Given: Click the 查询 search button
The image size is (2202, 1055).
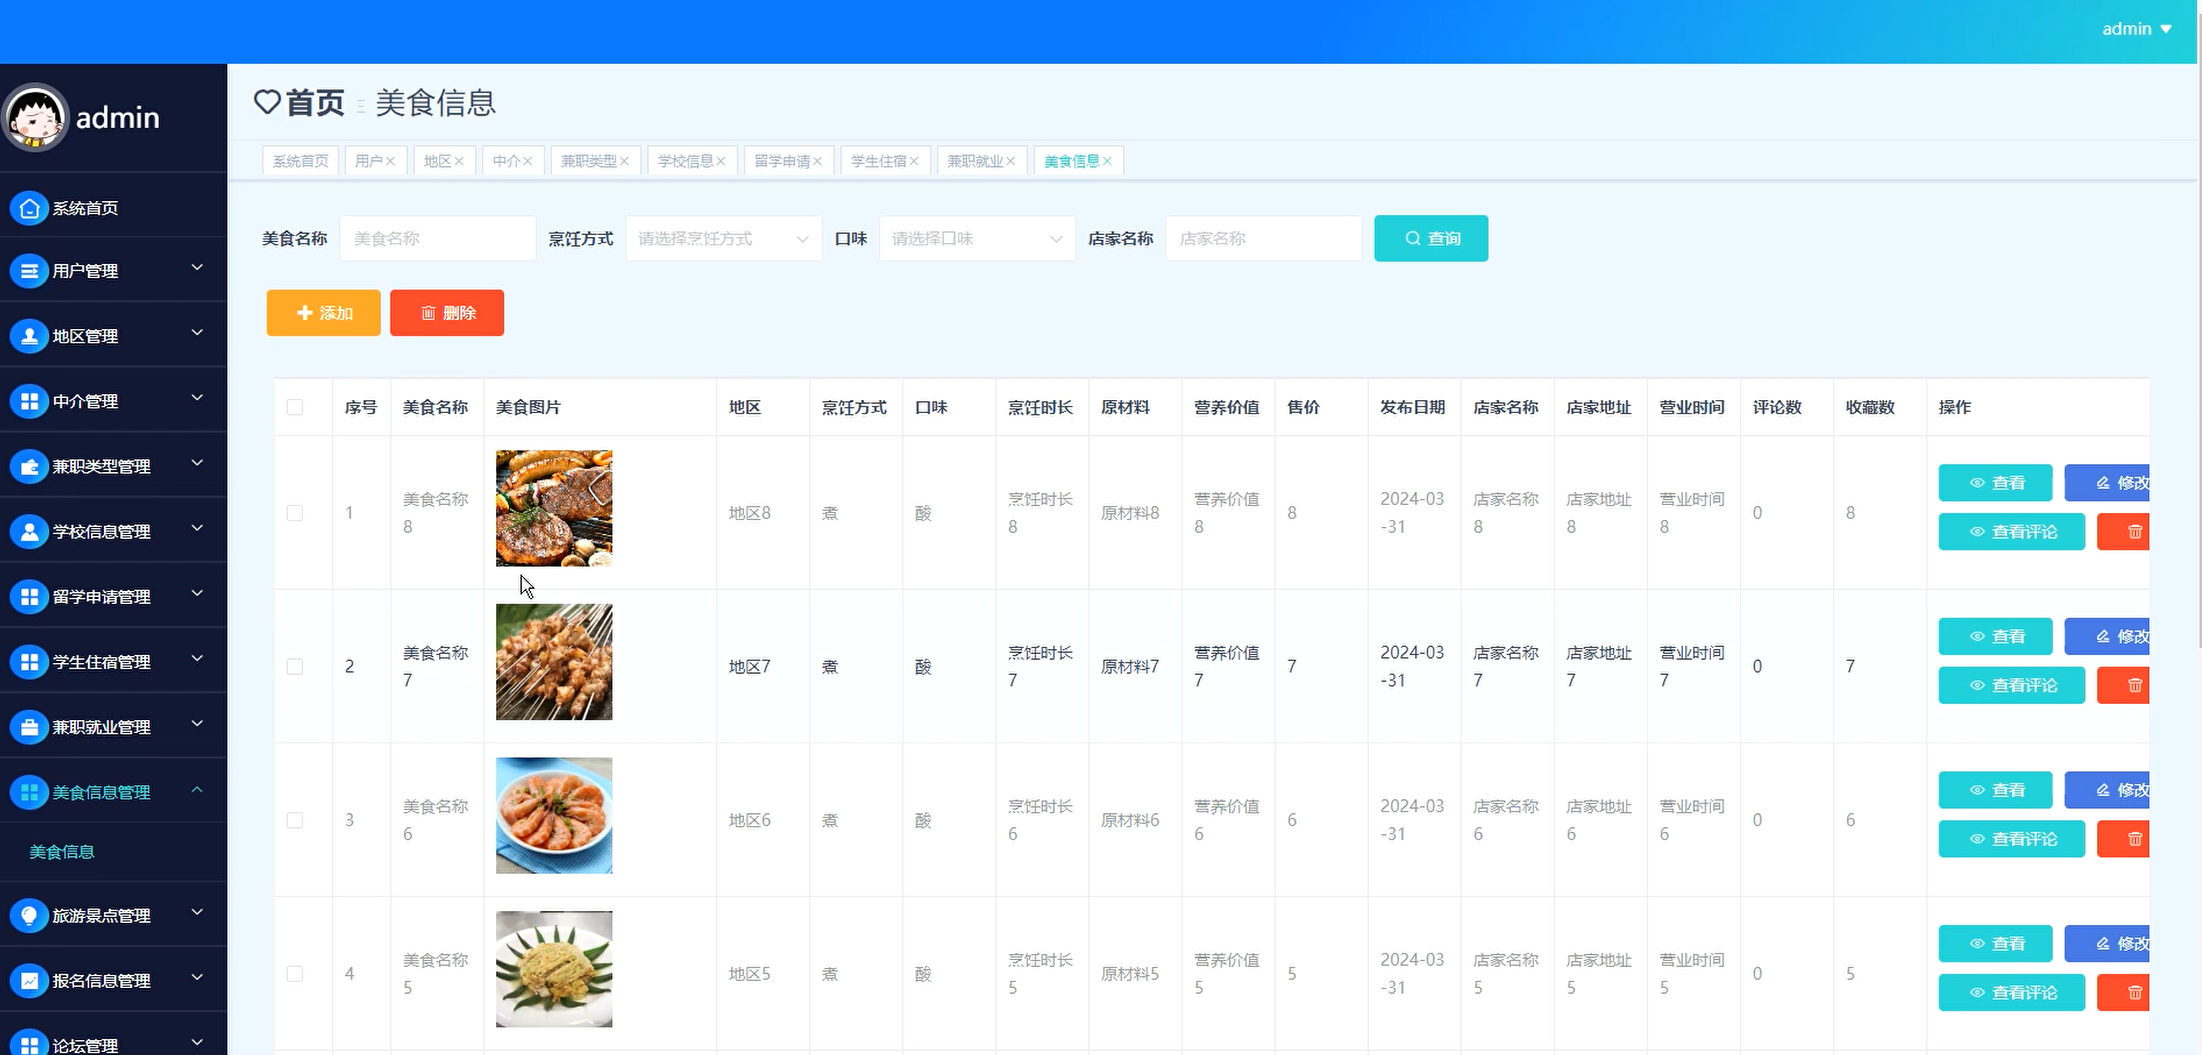Looking at the screenshot, I should (x=1431, y=238).
